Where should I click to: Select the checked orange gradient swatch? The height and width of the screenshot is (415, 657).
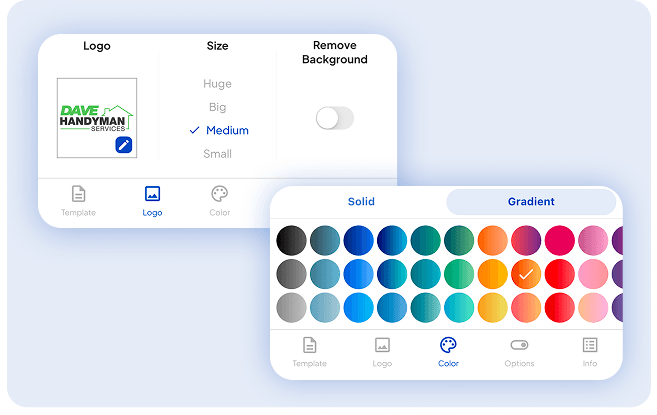coord(526,274)
